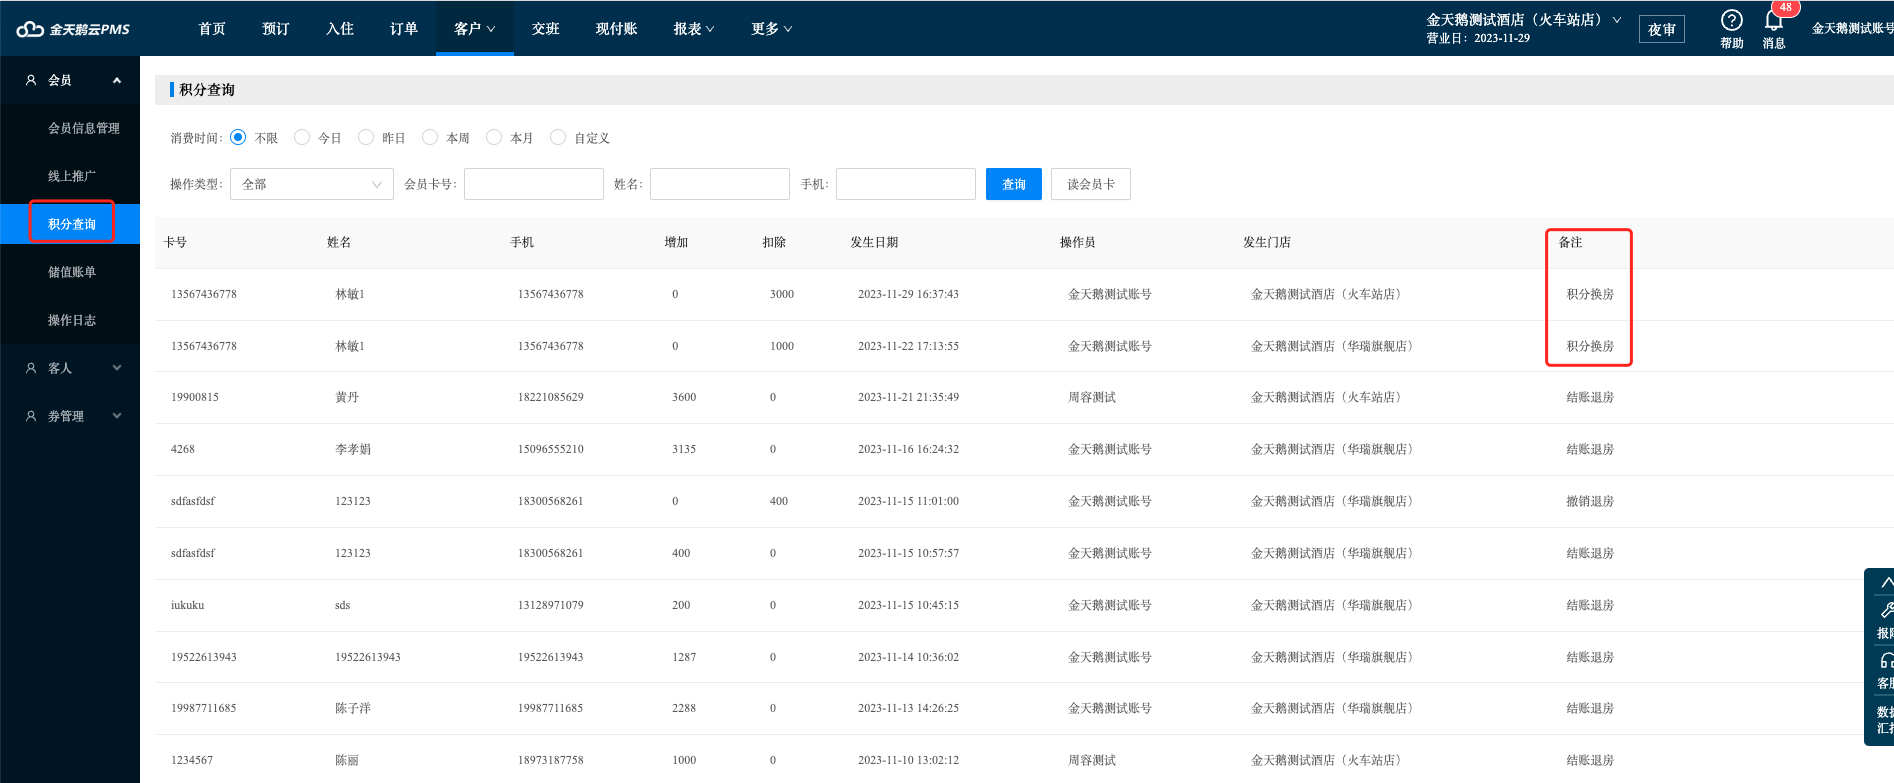The width and height of the screenshot is (1894, 783).
Task: Click the 备注 column header
Action: pos(1570,242)
